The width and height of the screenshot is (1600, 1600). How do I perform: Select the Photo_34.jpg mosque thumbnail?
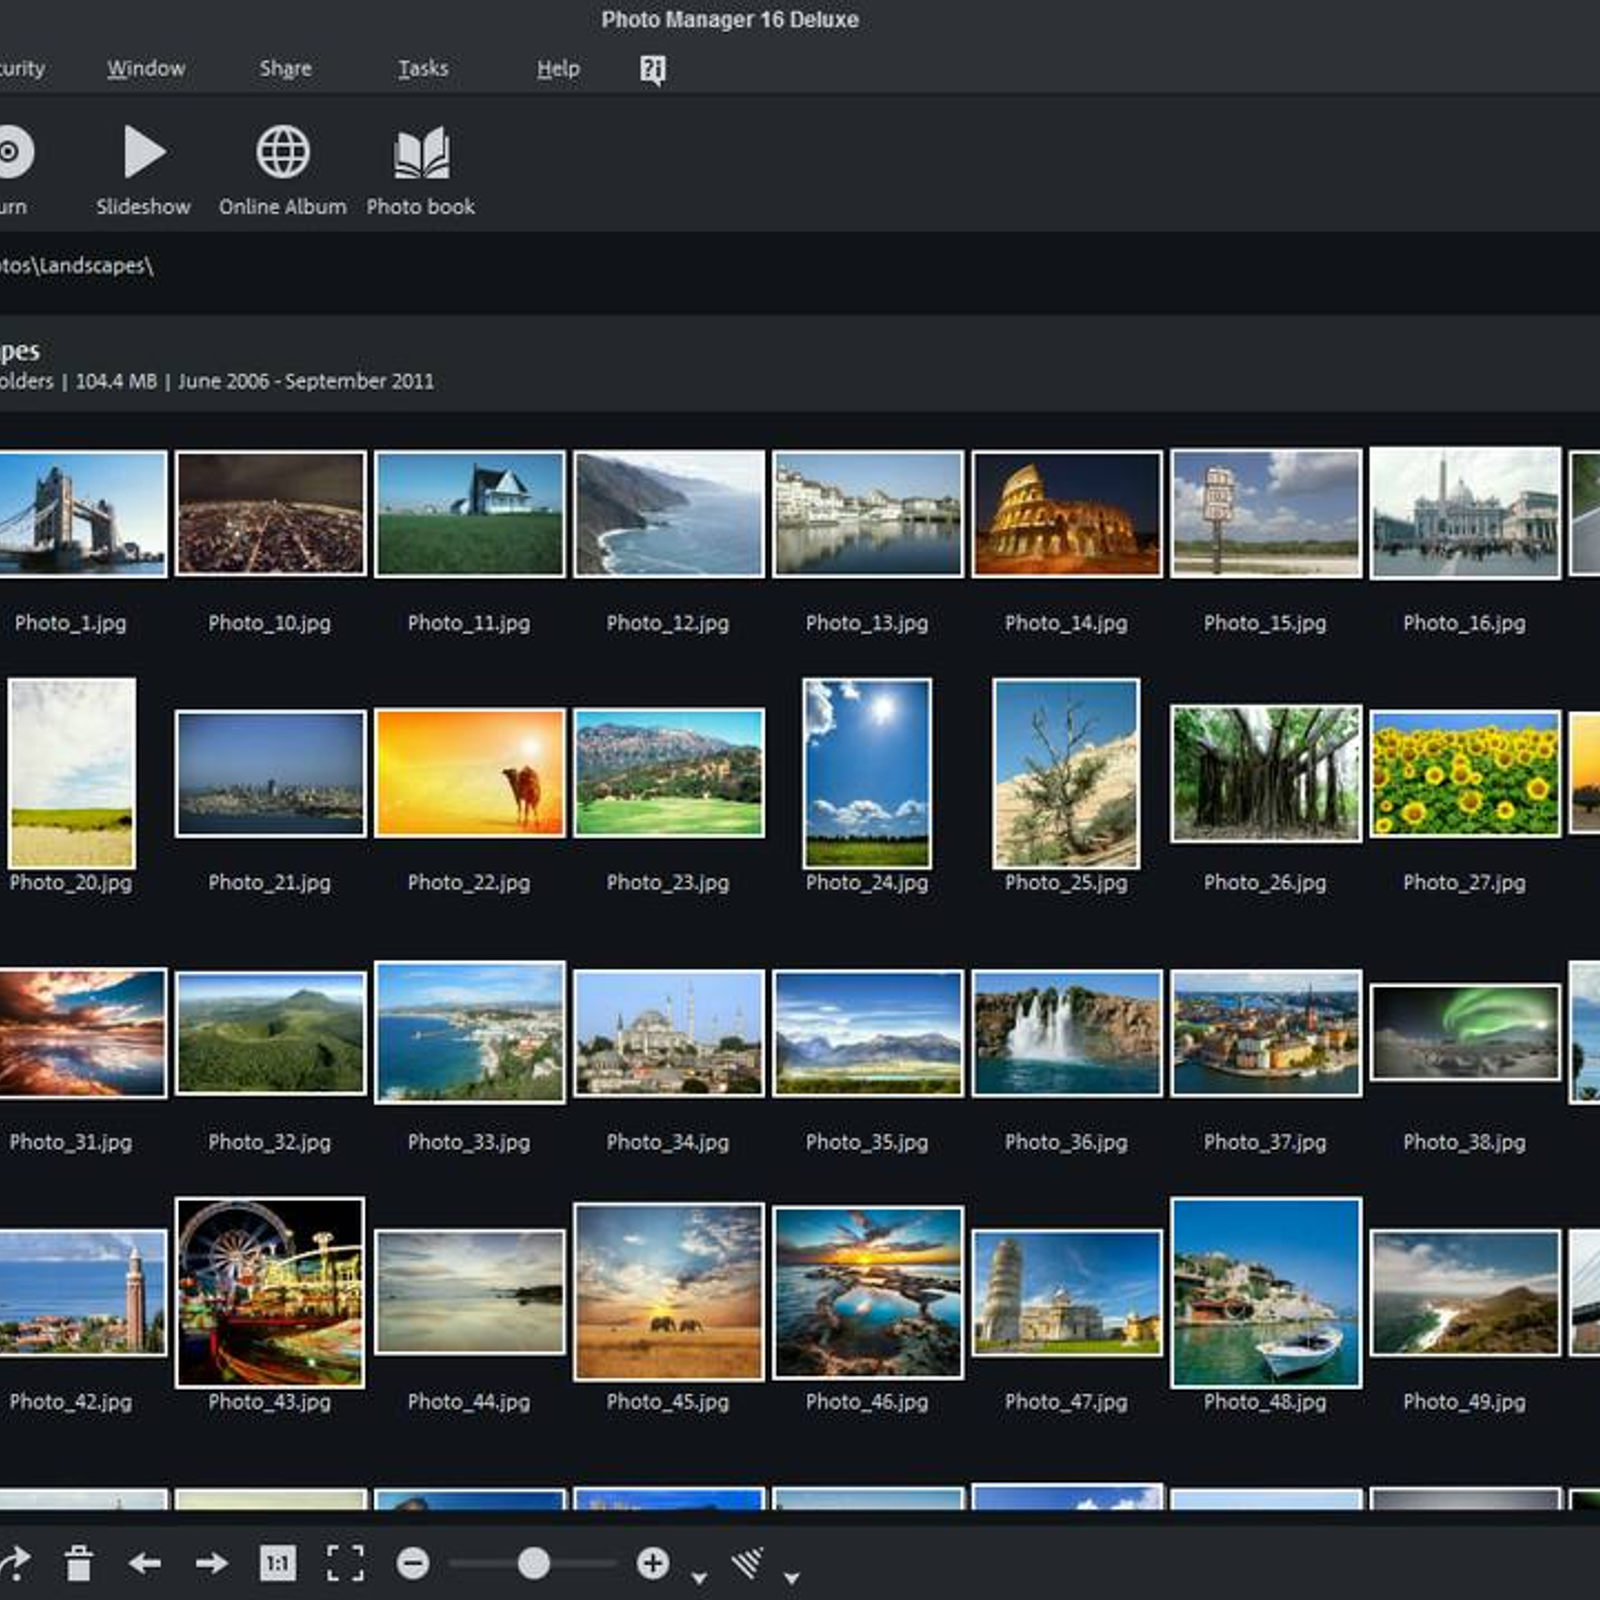669,1033
